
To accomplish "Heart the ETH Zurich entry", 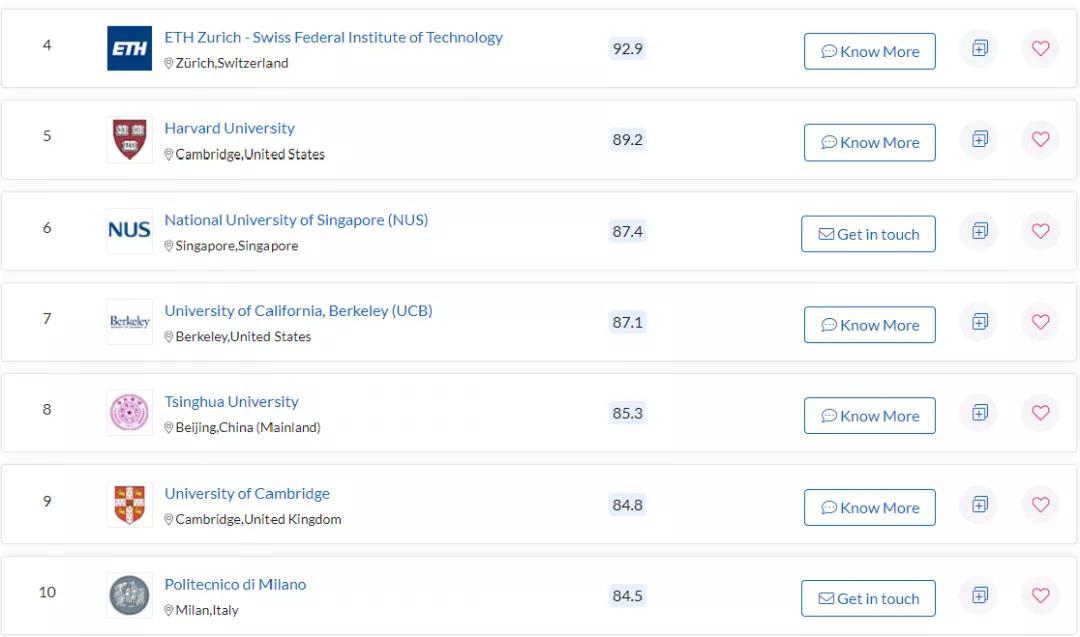I will click(x=1040, y=48).
